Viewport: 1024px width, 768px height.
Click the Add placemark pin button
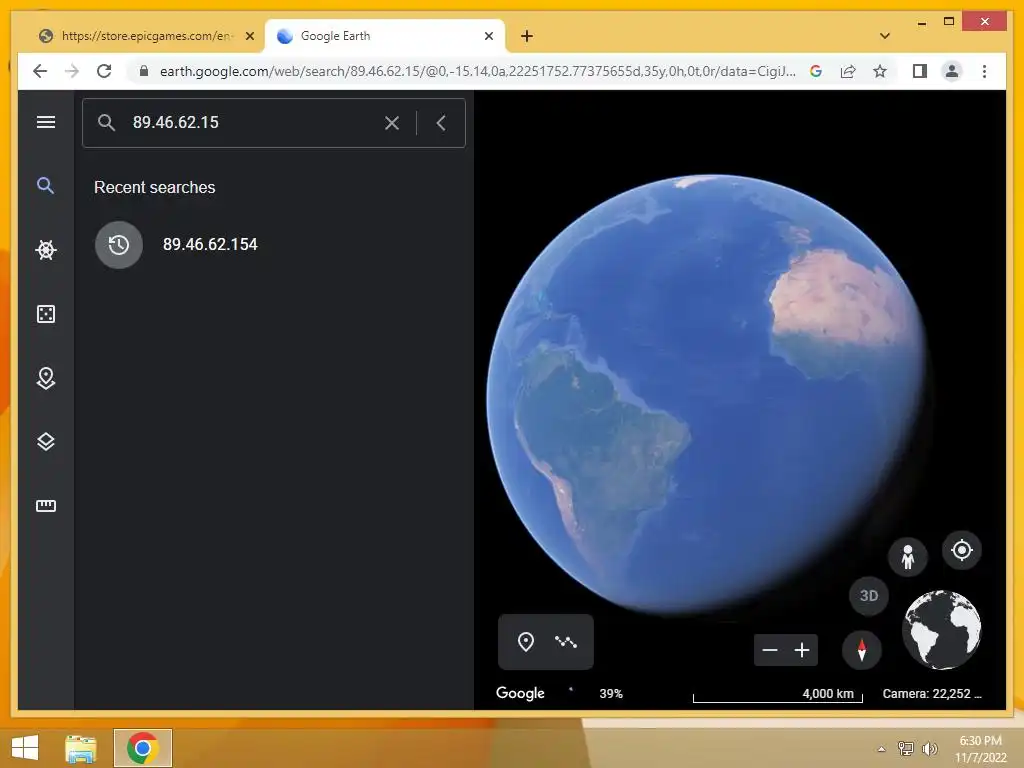526,642
